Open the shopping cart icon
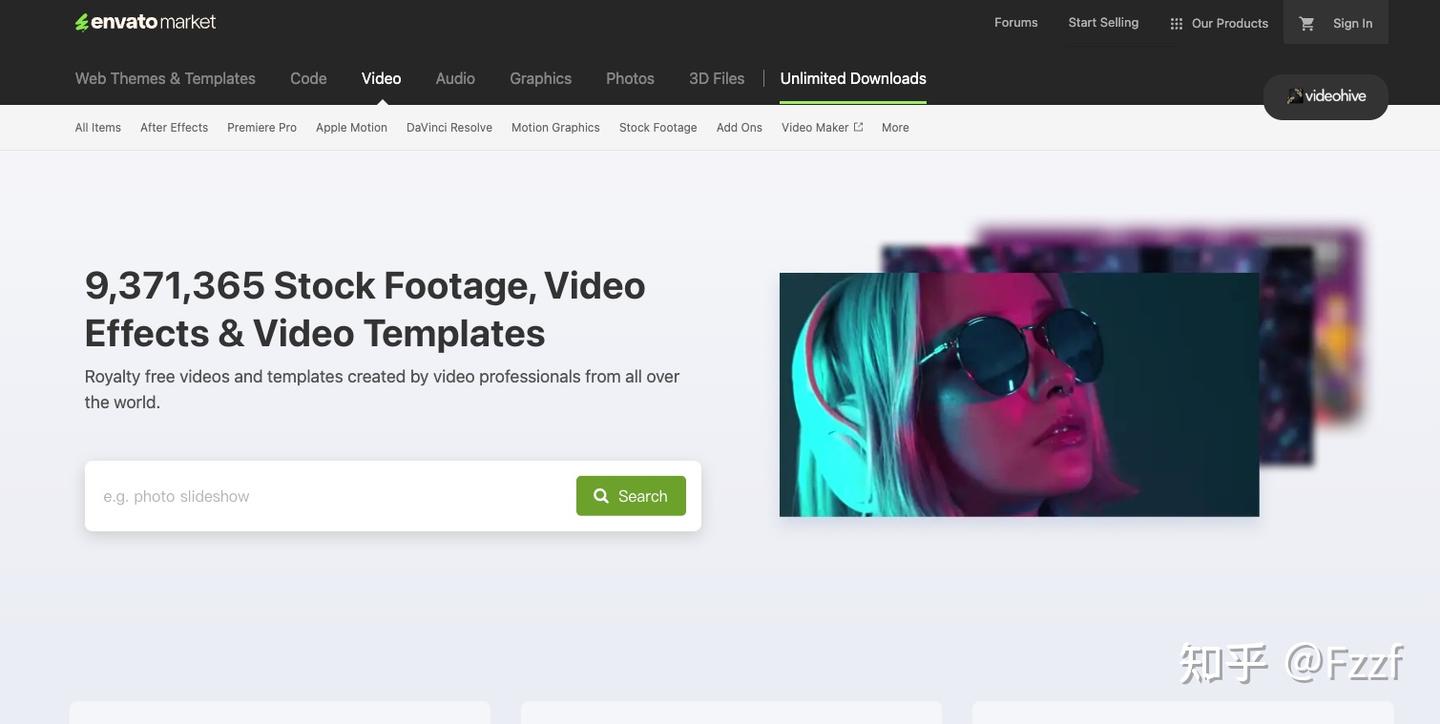 [x=1306, y=23]
